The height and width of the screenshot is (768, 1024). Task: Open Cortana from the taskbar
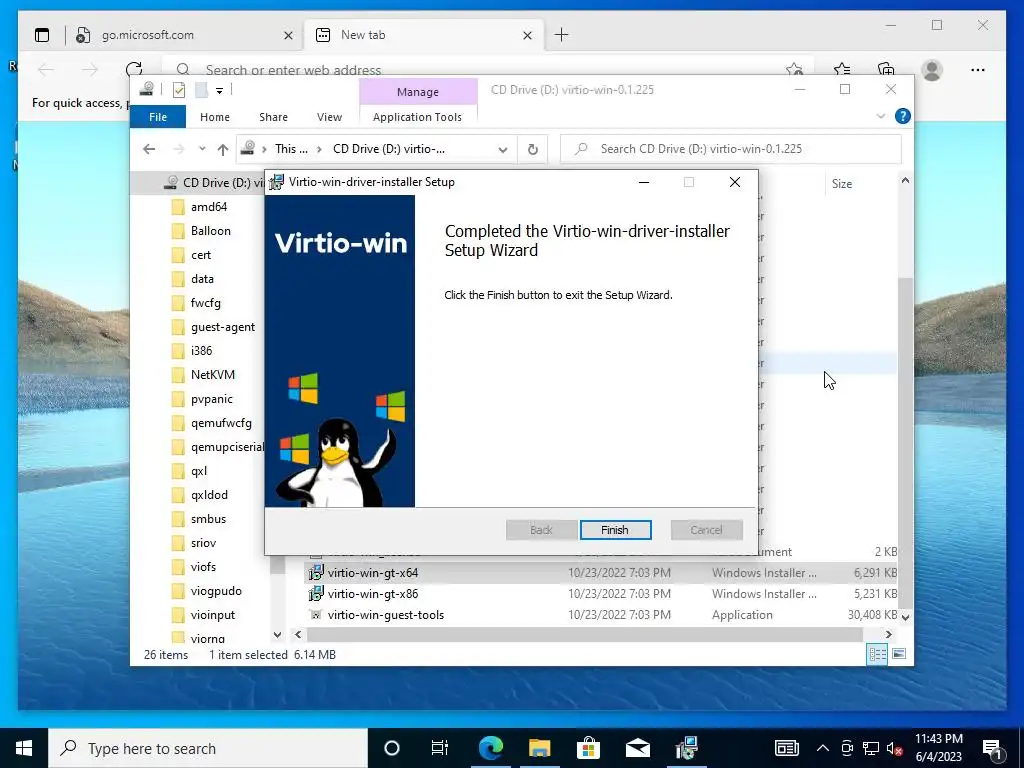point(392,748)
